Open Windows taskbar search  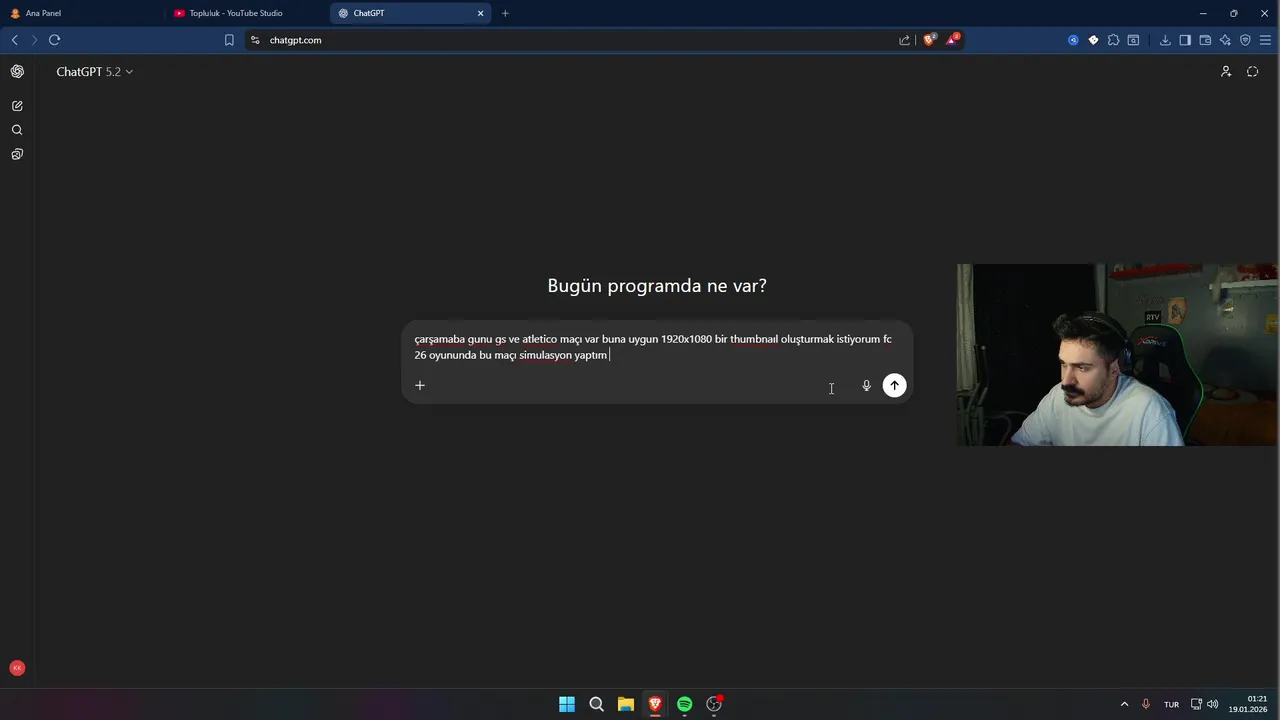pos(596,704)
